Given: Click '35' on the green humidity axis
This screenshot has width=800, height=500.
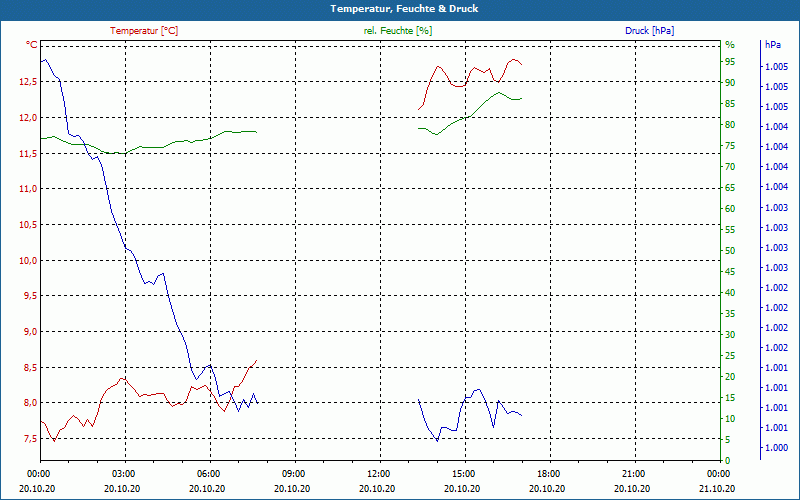Looking at the screenshot, I should 730,314.
